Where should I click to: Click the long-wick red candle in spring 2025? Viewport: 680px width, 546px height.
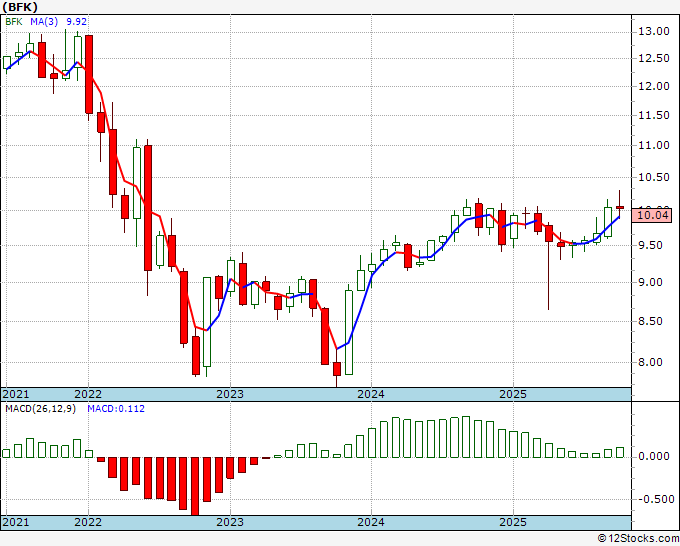pyautogui.click(x=549, y=233)
